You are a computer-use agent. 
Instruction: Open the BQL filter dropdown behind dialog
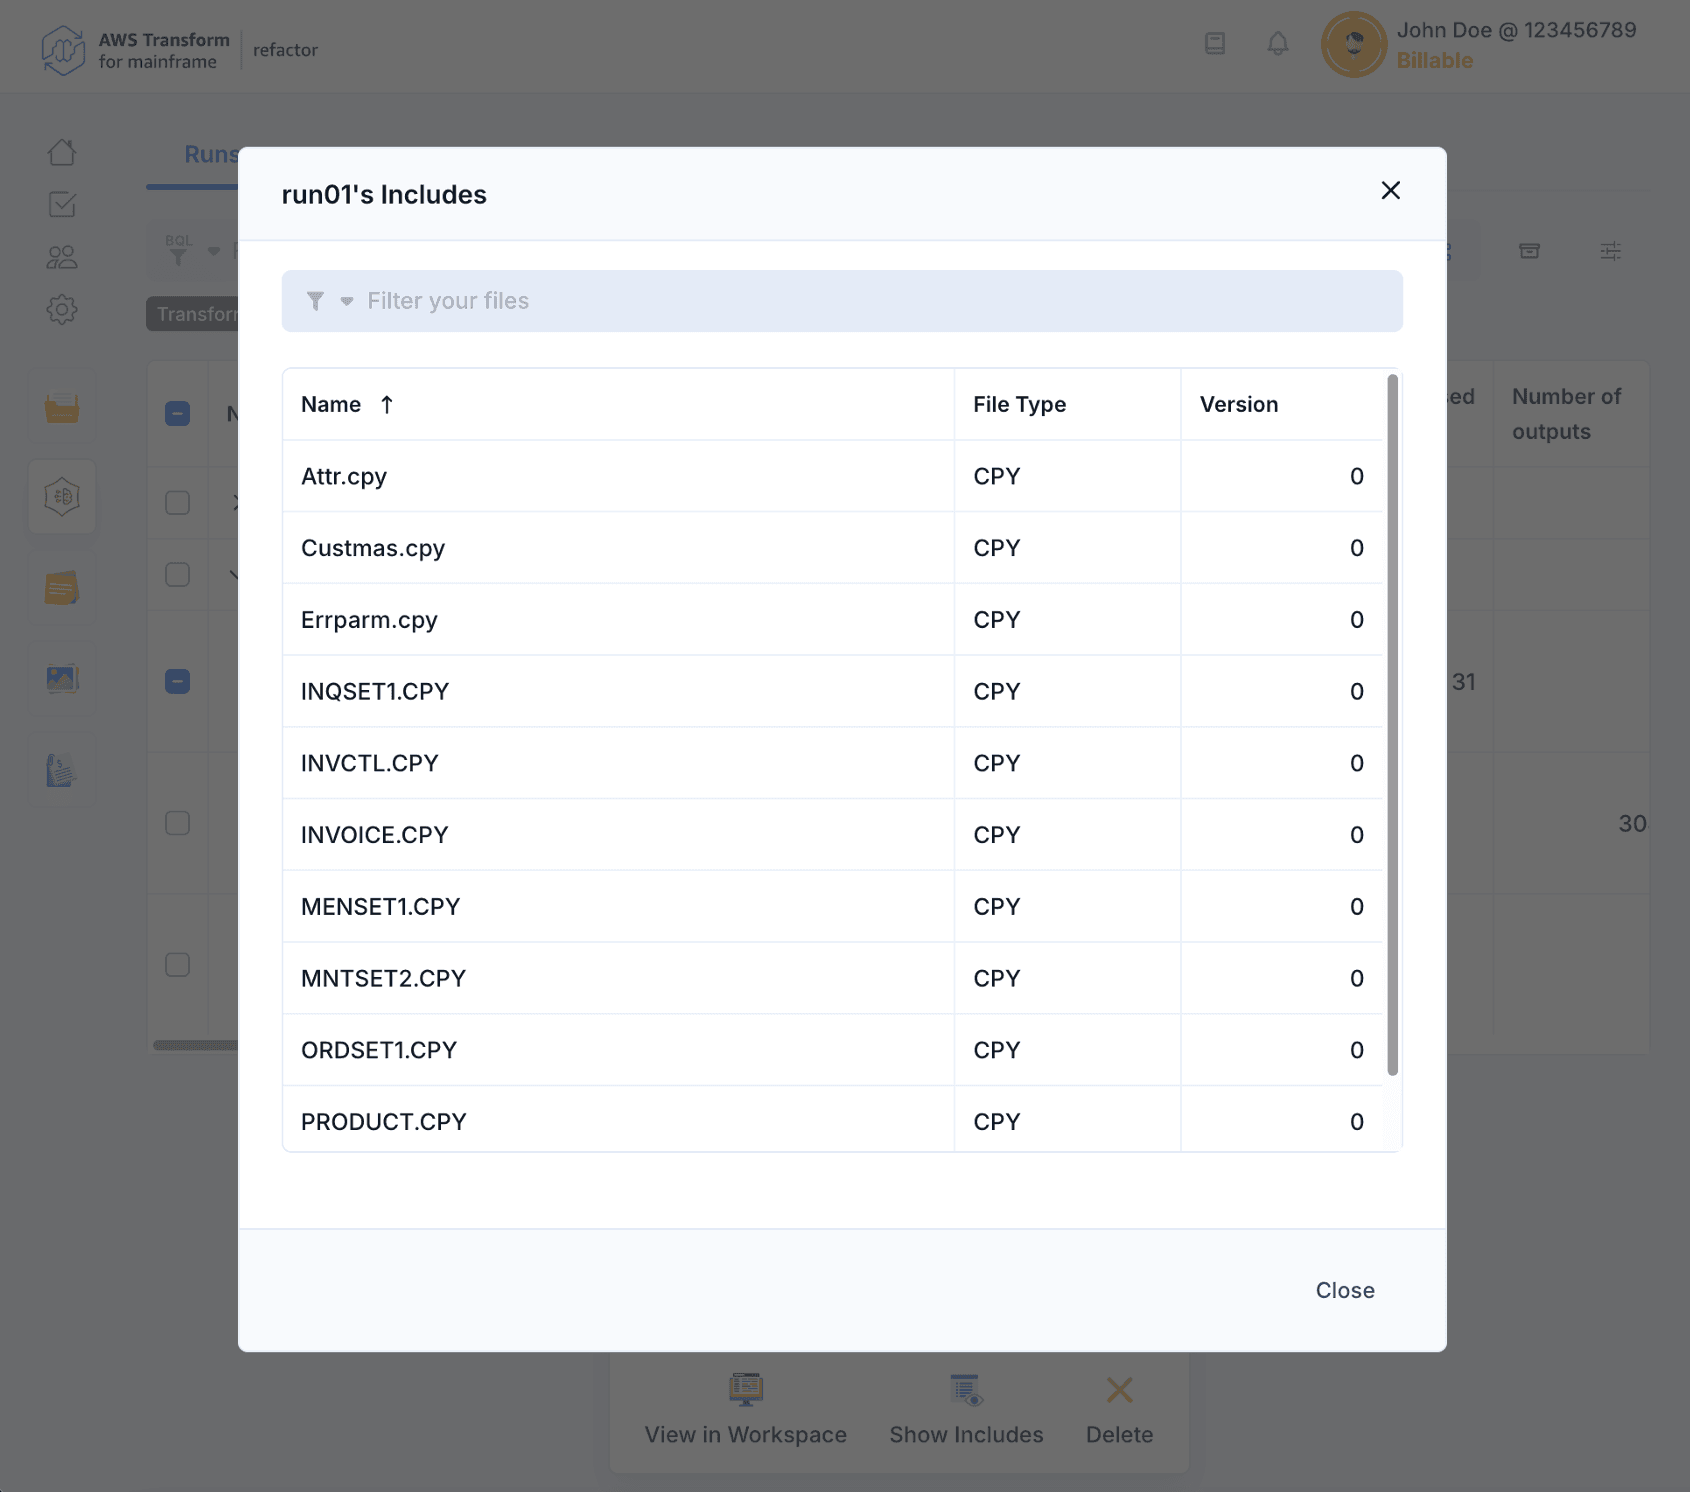tap(213, 251)
